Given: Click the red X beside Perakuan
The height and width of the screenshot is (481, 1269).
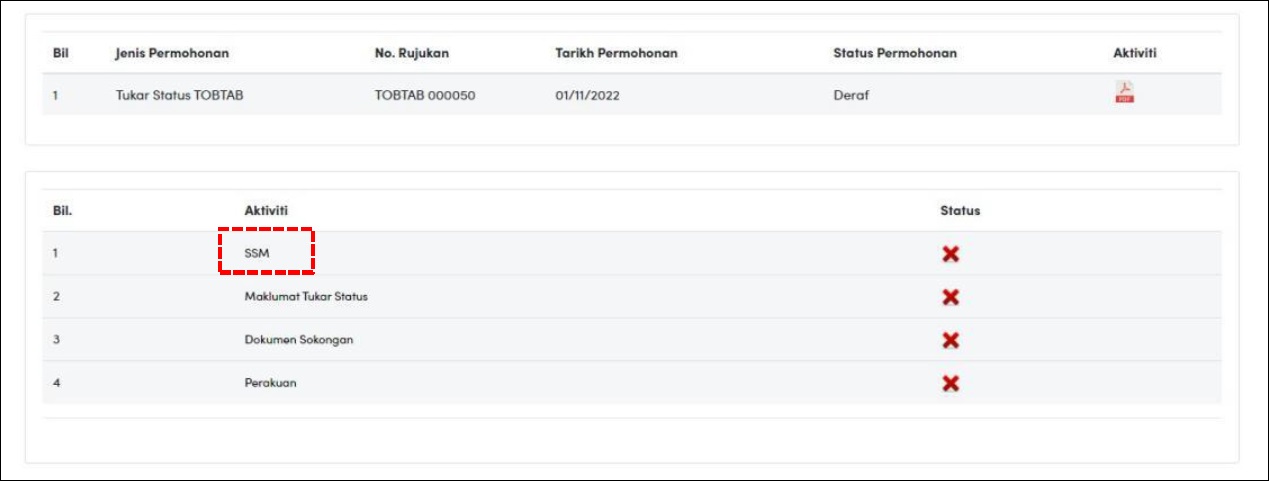Looking at the screenshot, I should [x=951, y=383].
